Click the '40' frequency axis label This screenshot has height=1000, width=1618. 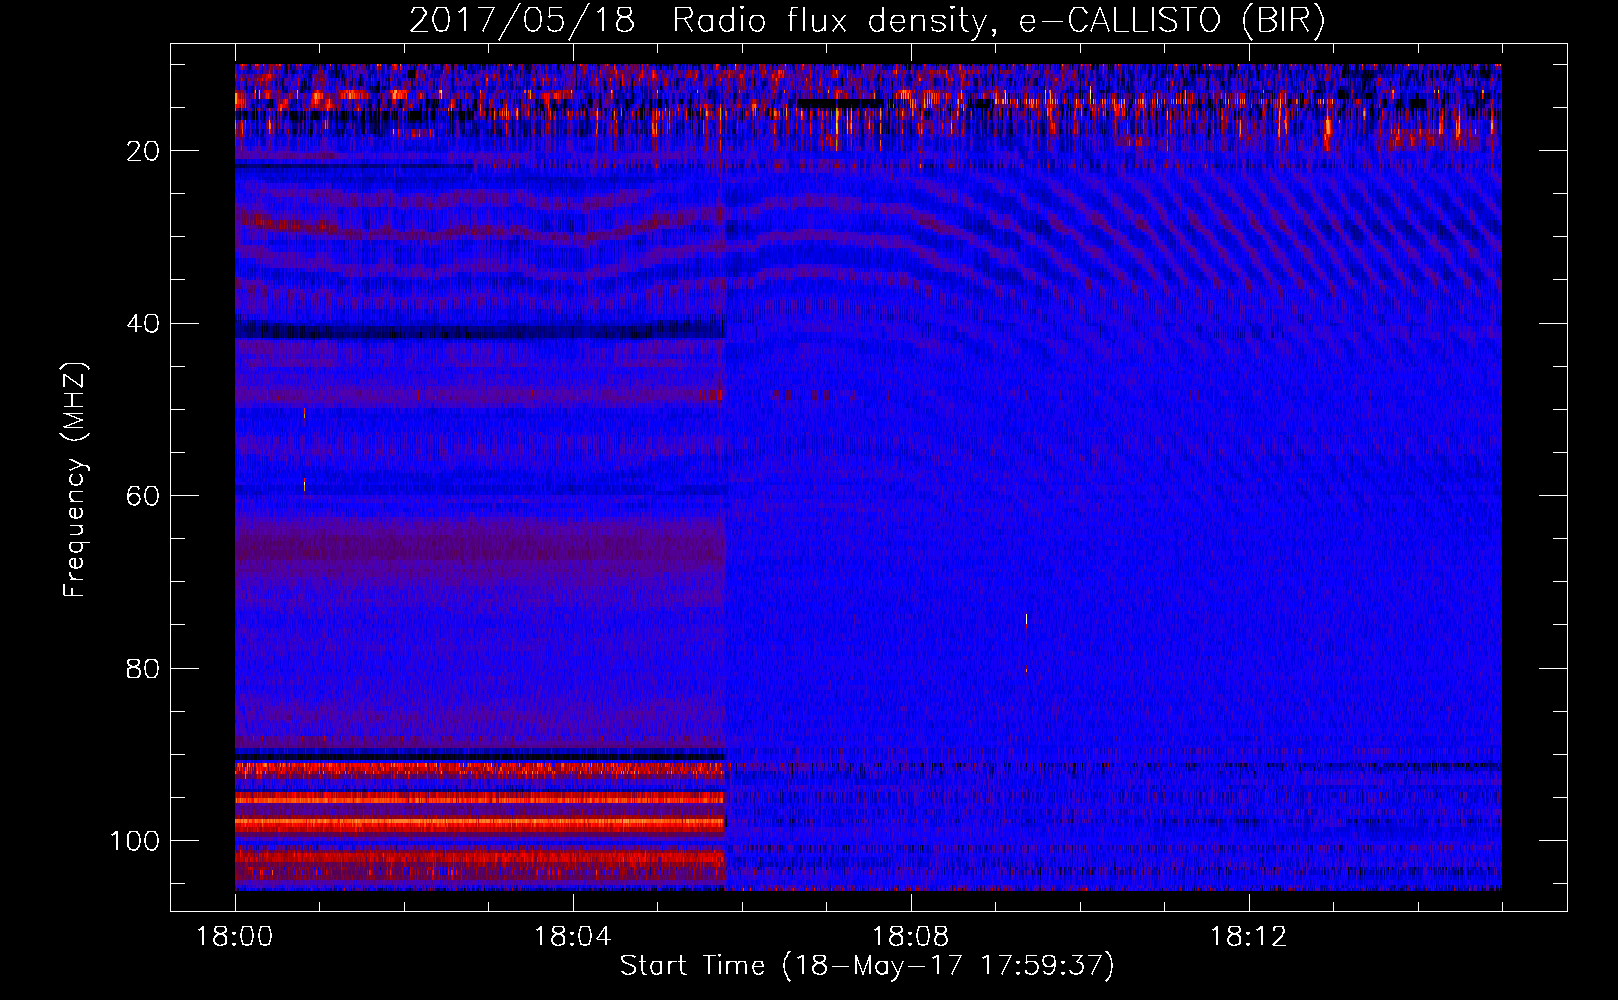tap(144, 324)
